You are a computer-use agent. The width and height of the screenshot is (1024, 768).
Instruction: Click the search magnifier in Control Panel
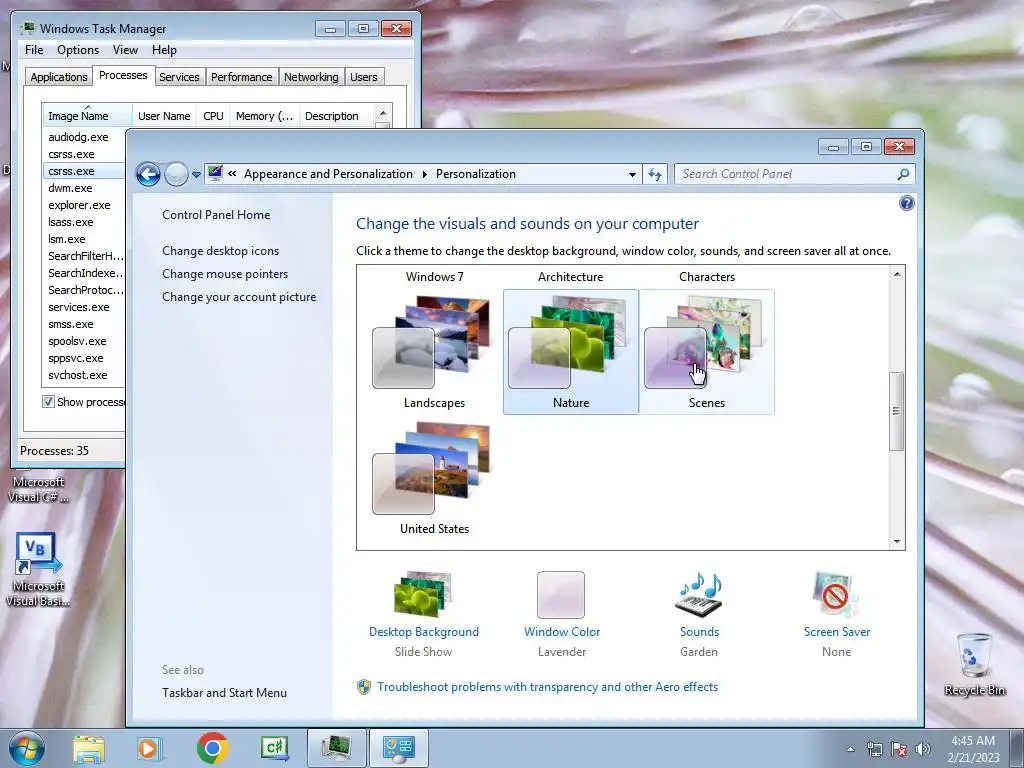coord(903,174)
